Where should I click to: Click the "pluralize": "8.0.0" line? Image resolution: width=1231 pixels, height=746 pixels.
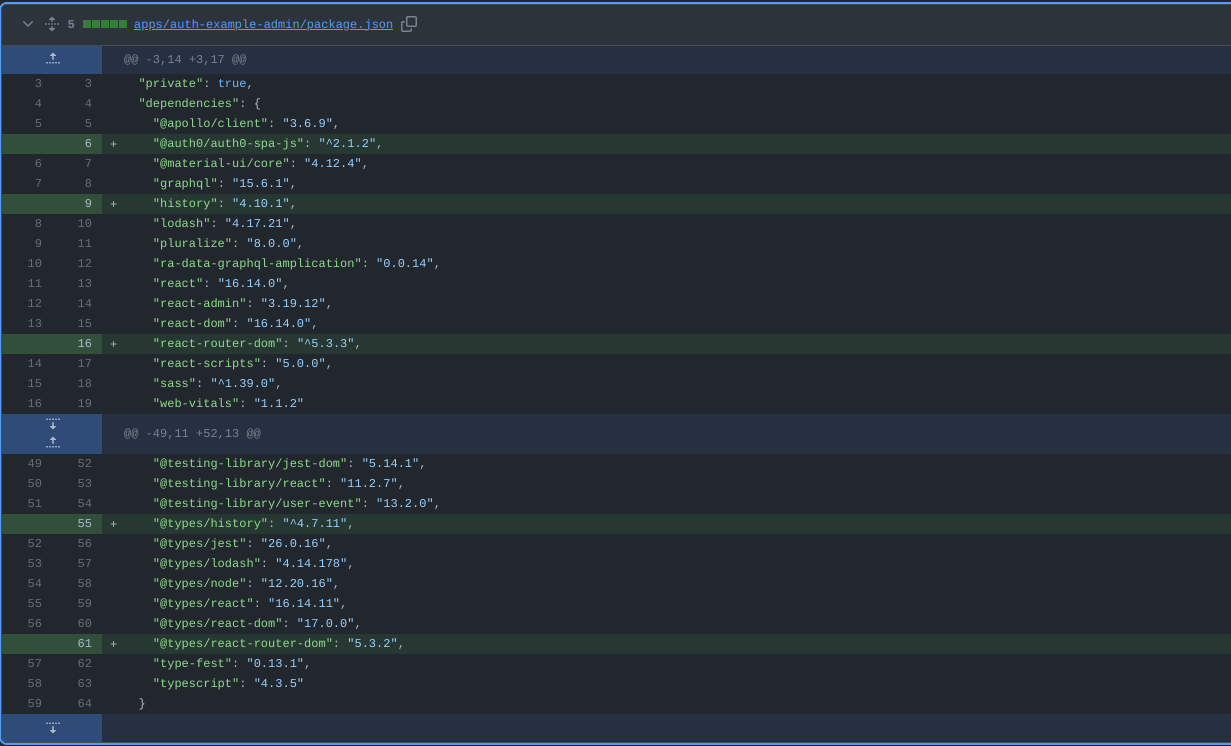coord(666,244)
